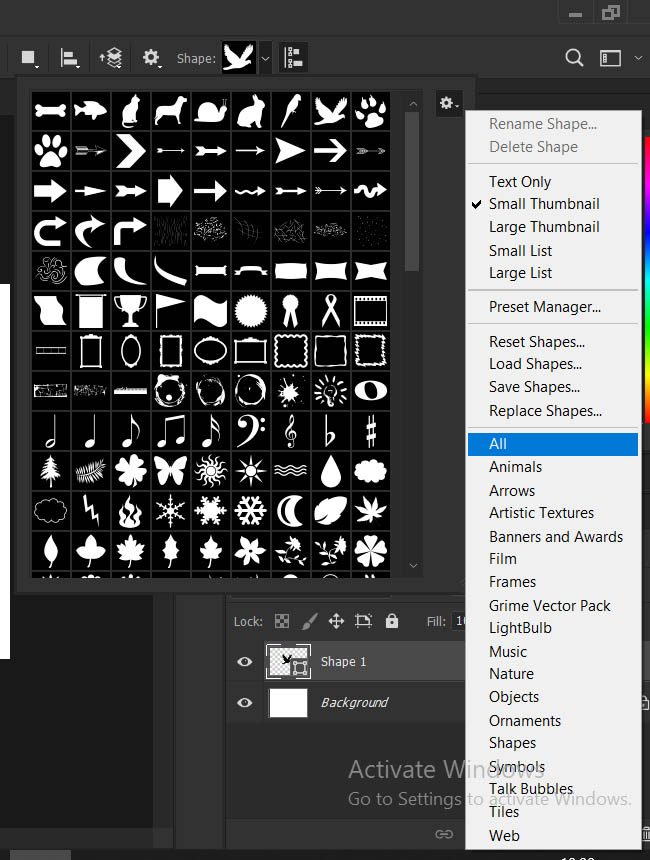Open Preset Manager from menu
This screenshot has height=860, width=650.
click(545, 307)
